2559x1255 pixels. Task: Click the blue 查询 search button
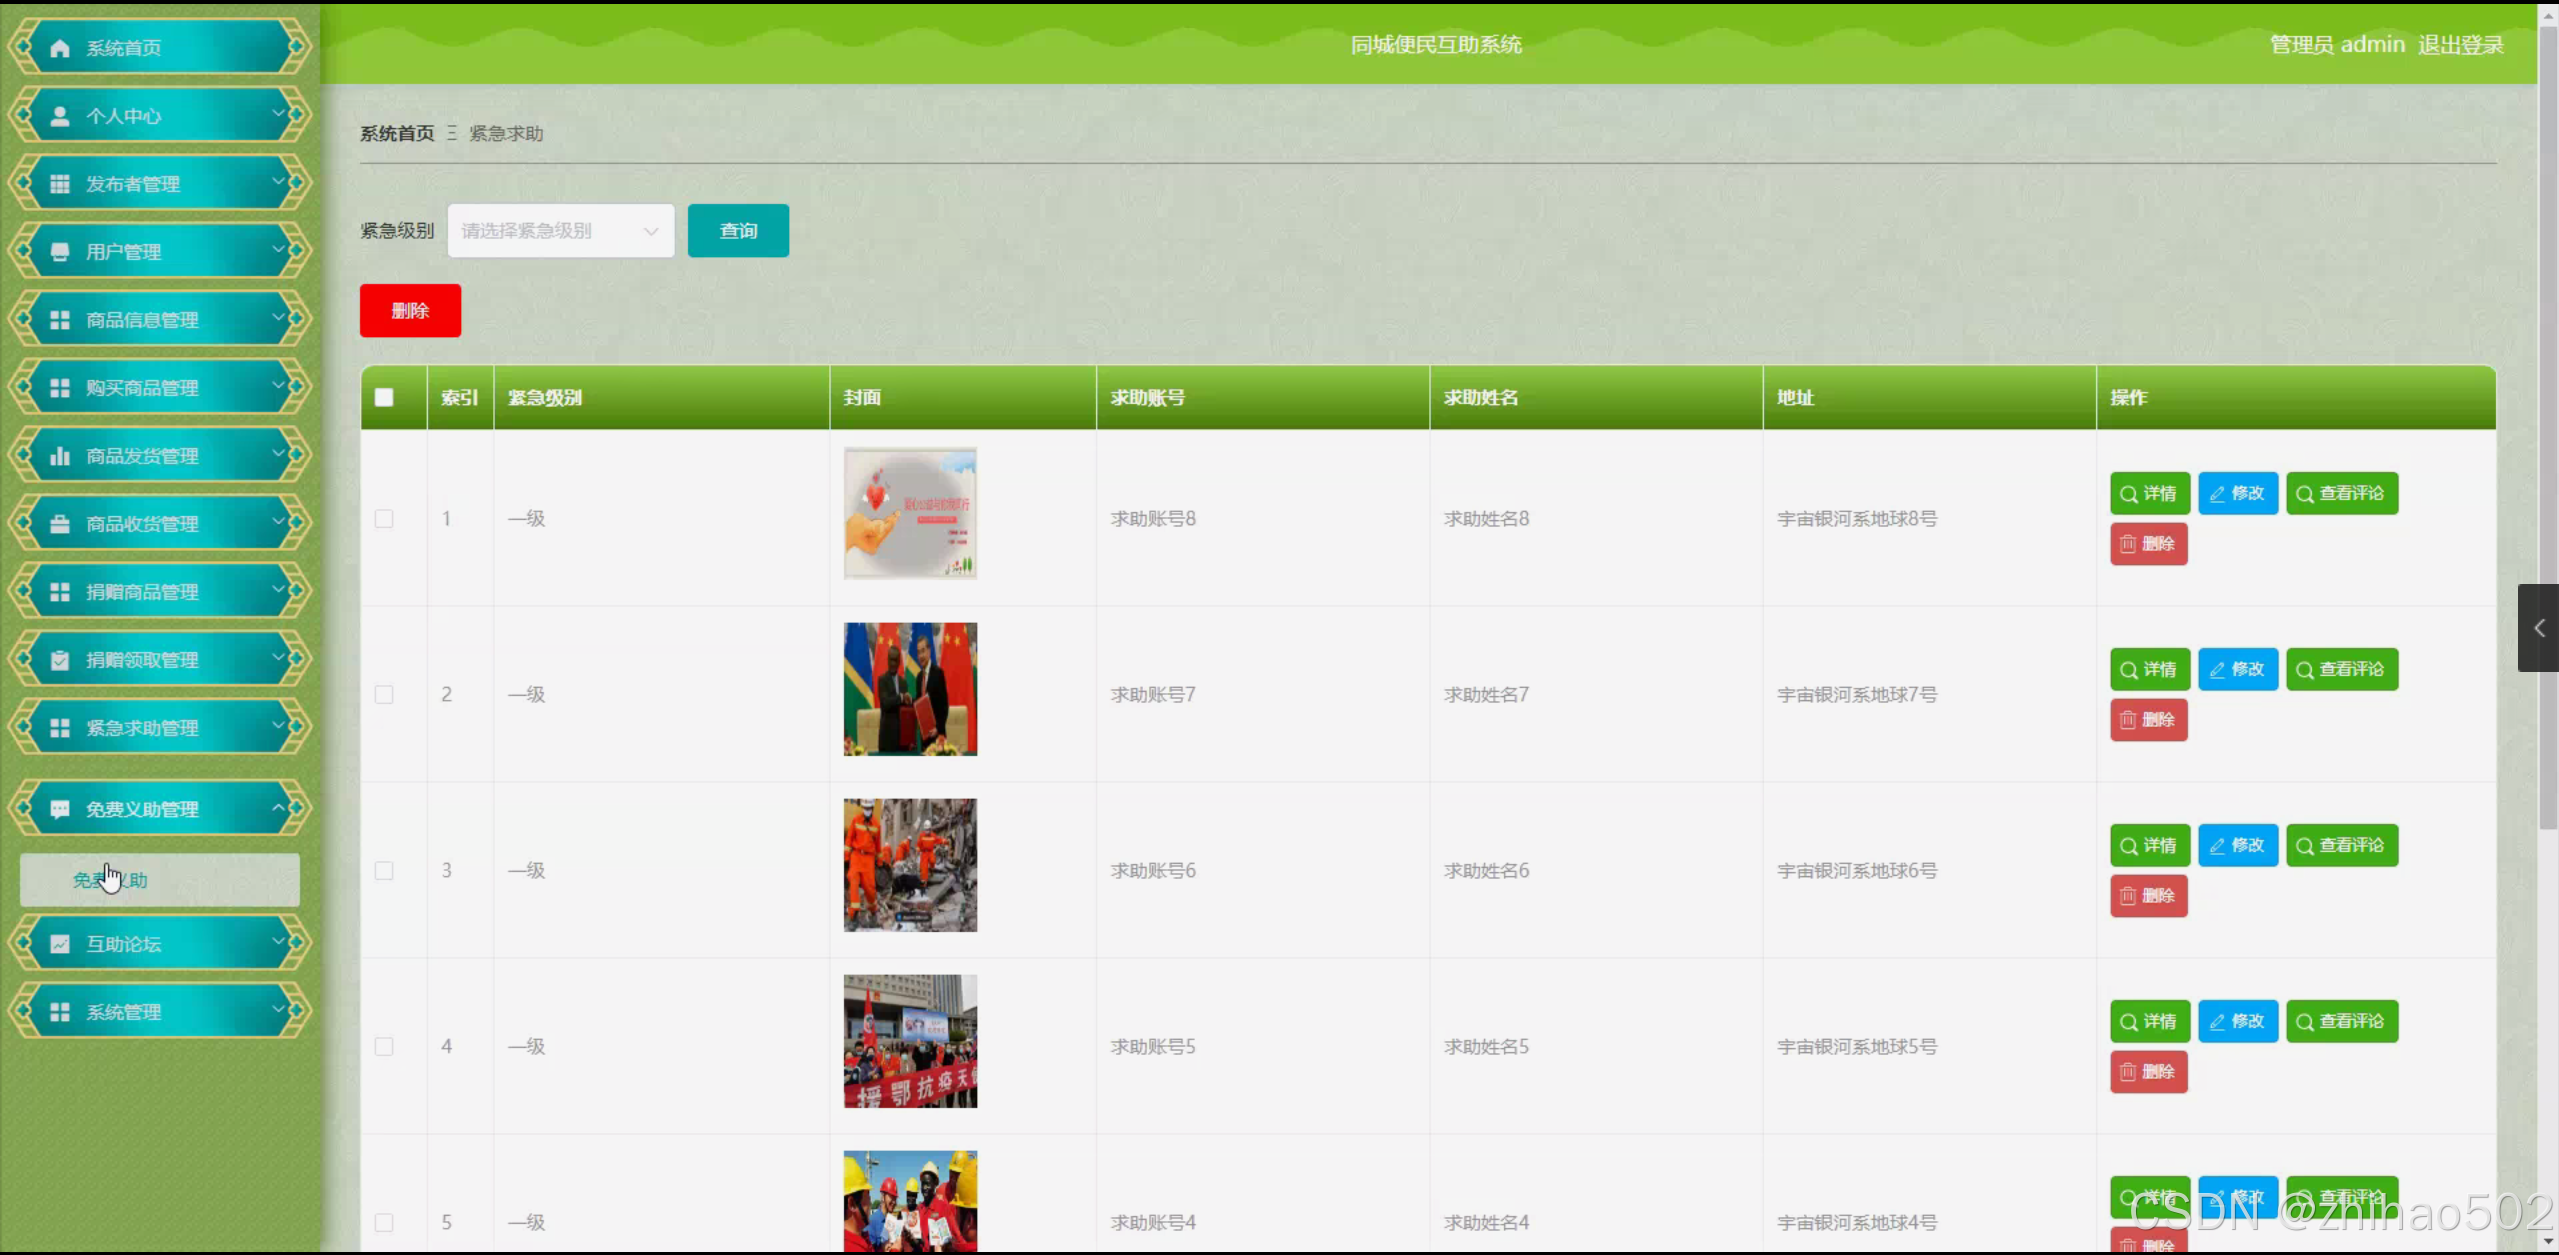coord(738,231)
